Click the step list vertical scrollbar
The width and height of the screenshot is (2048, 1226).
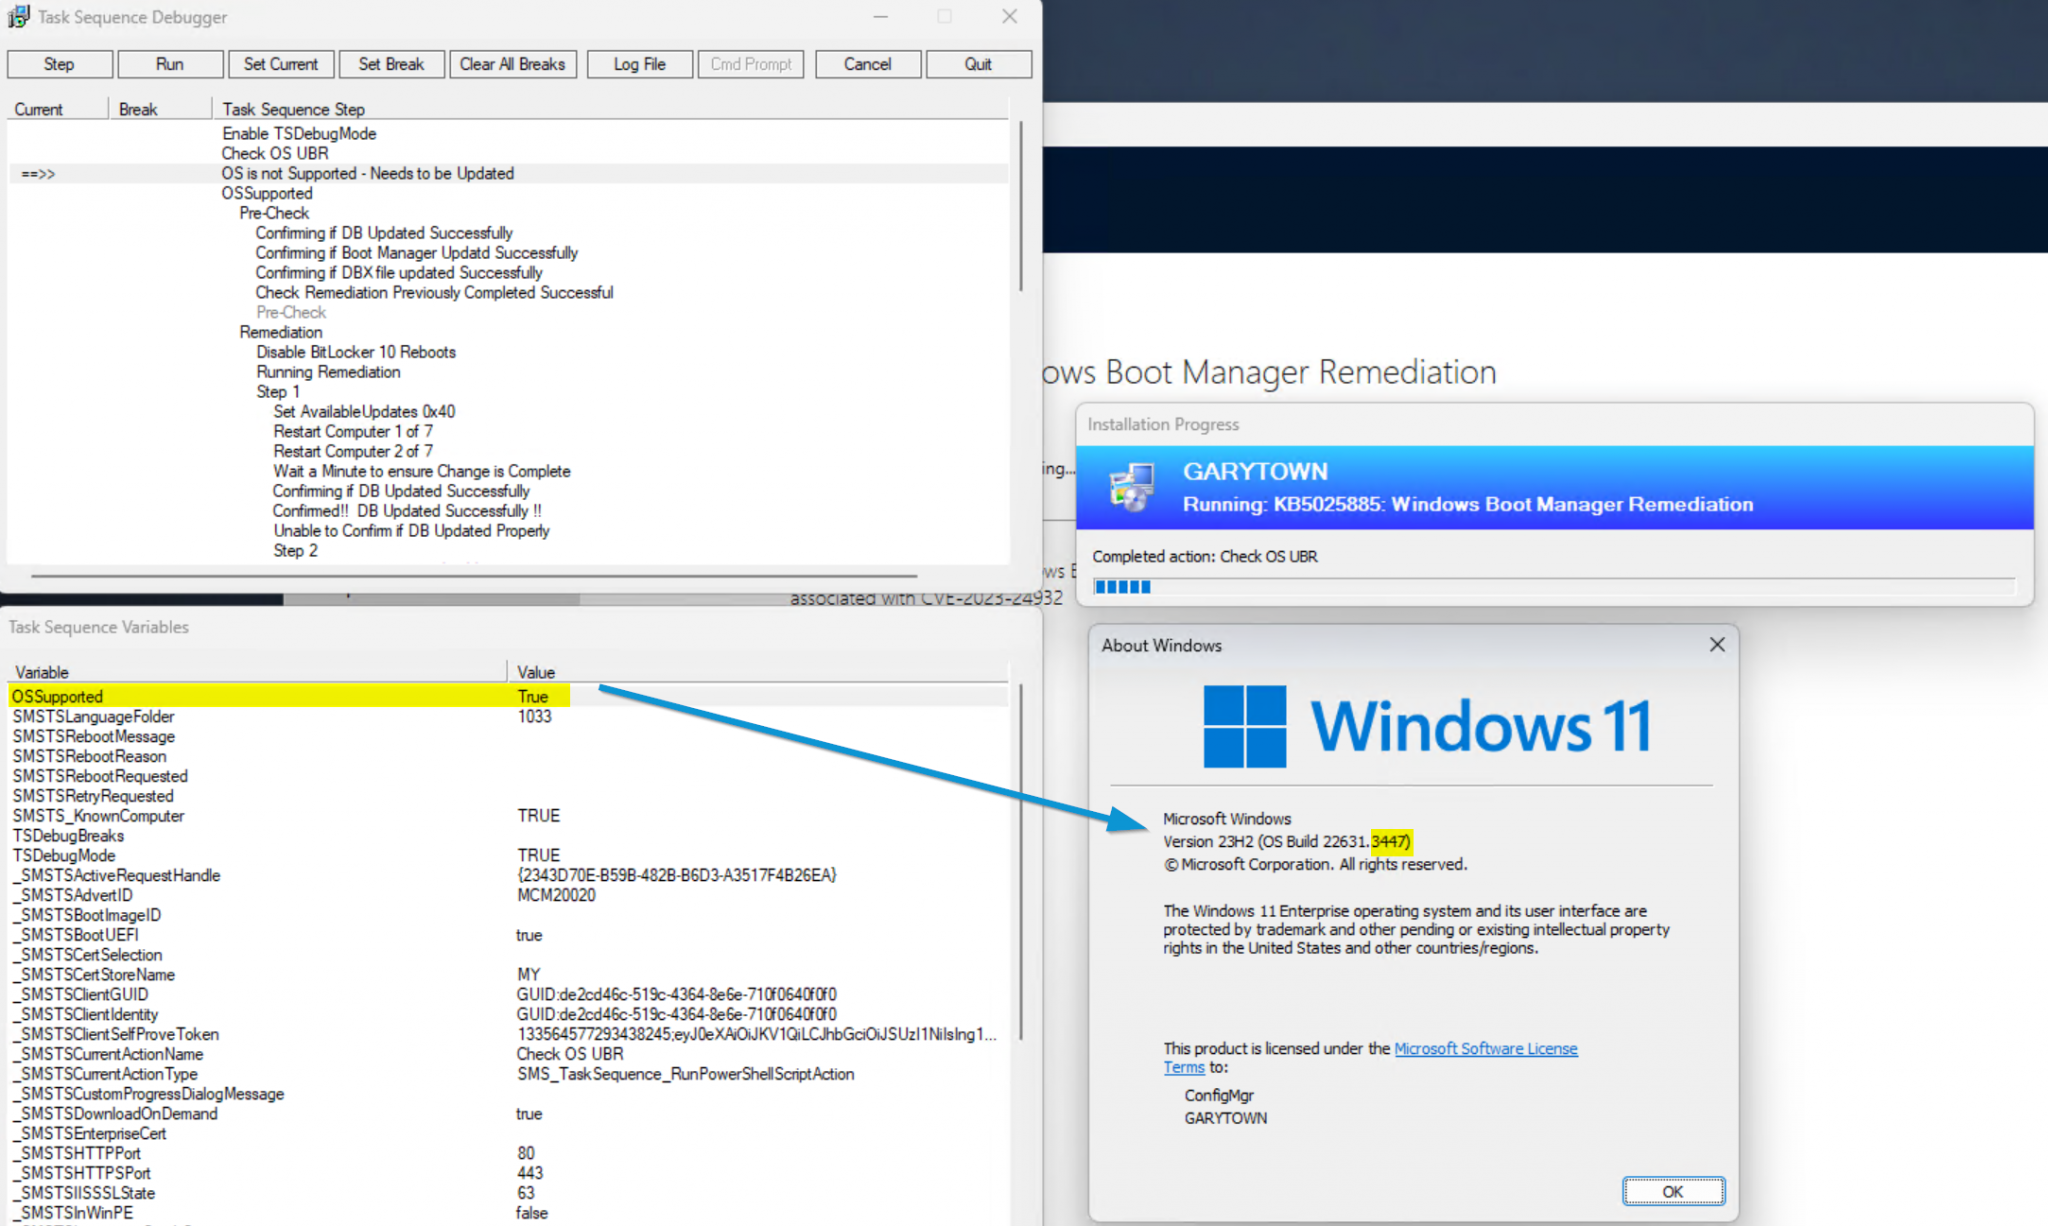pos(1020,206)
